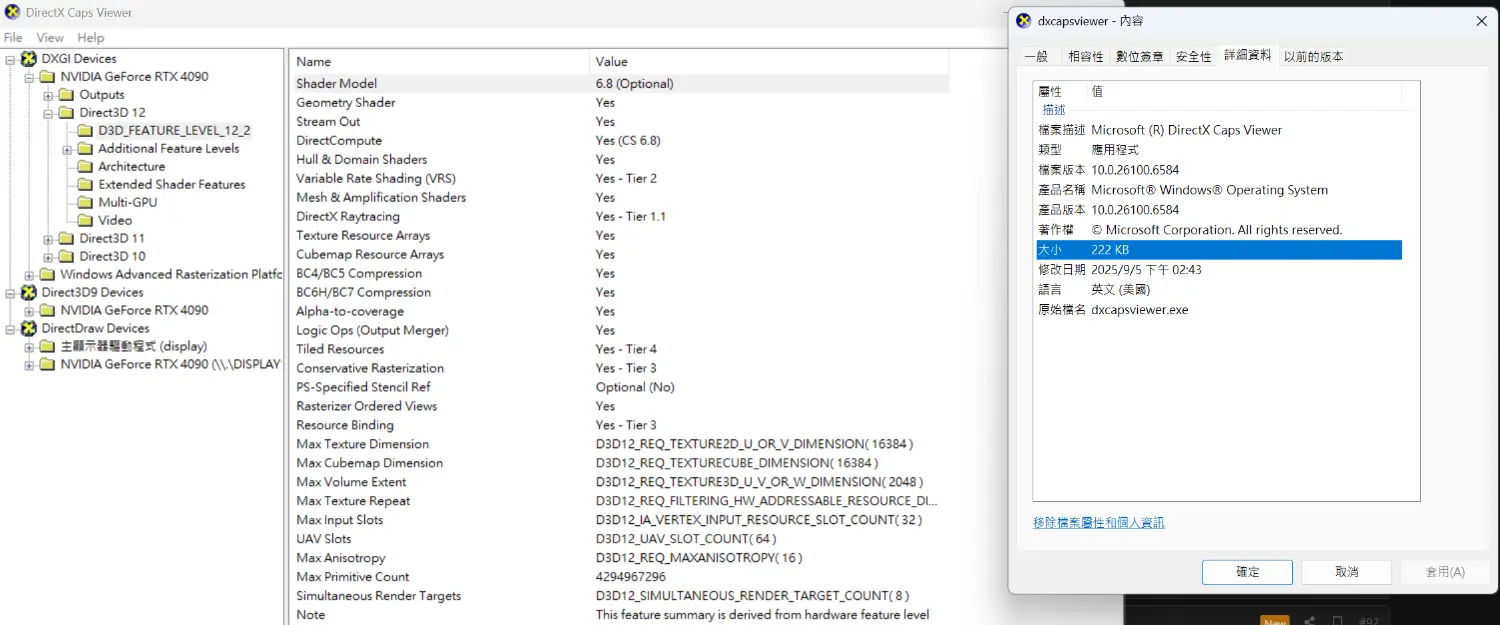The image size is (1500, 625).
Task: Expand the Direct3D 11 node
Action: point(48,239)
